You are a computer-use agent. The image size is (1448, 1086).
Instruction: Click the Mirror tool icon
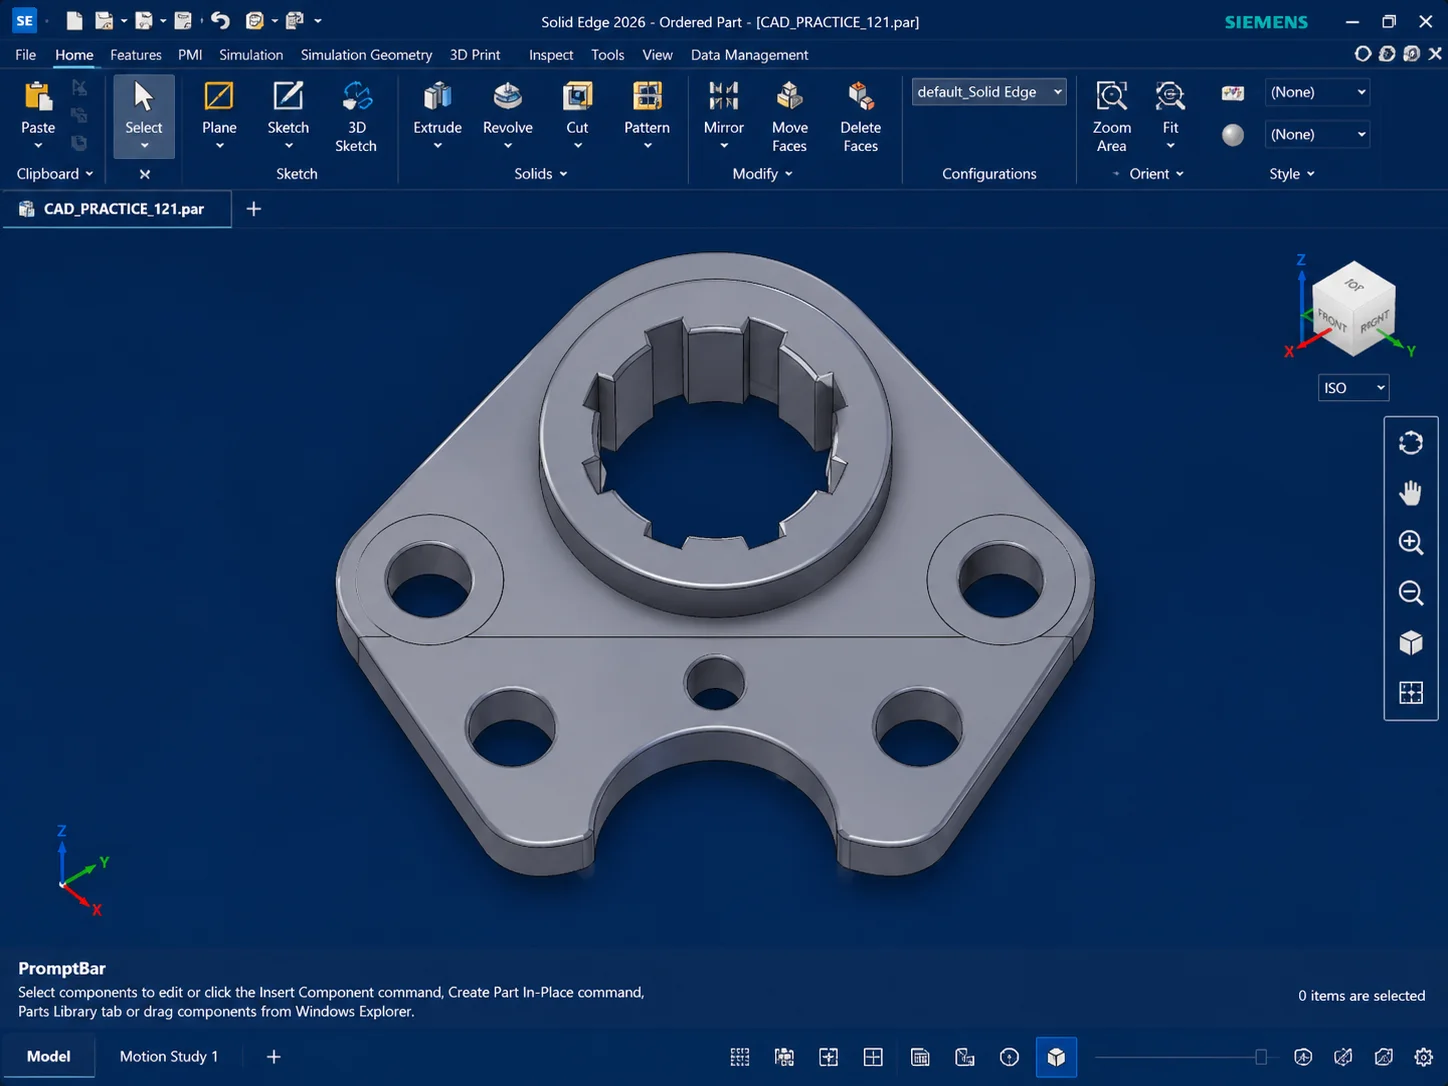pyautogui.click(x=723, y=96)
